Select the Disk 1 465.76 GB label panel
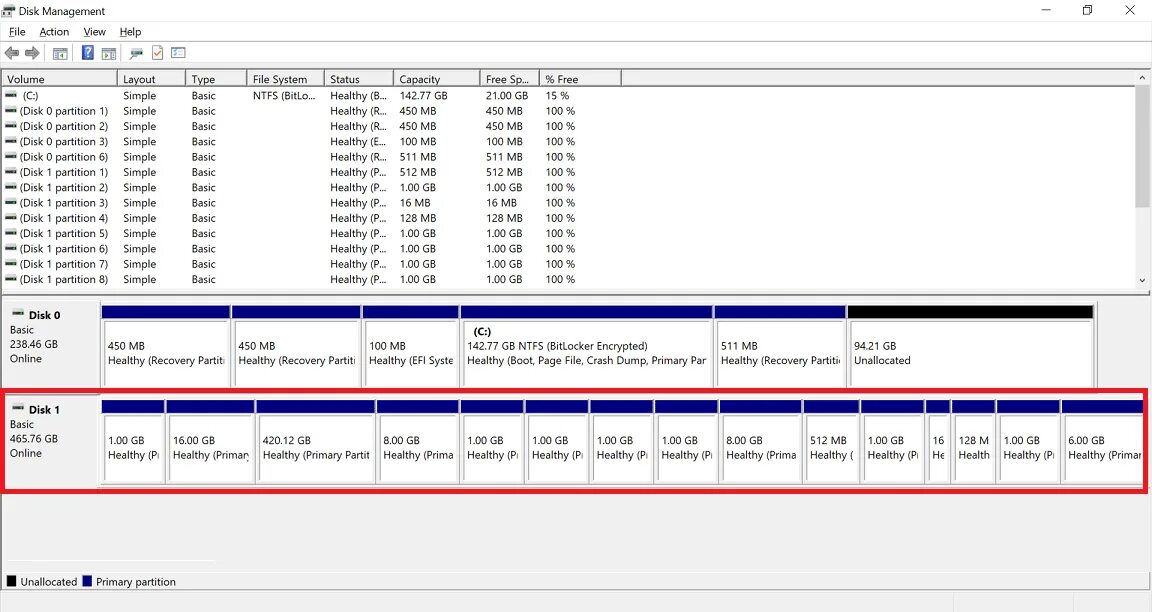Image resolution: width=1152 pixels, height=612 pixels. [x=51, y=441]
